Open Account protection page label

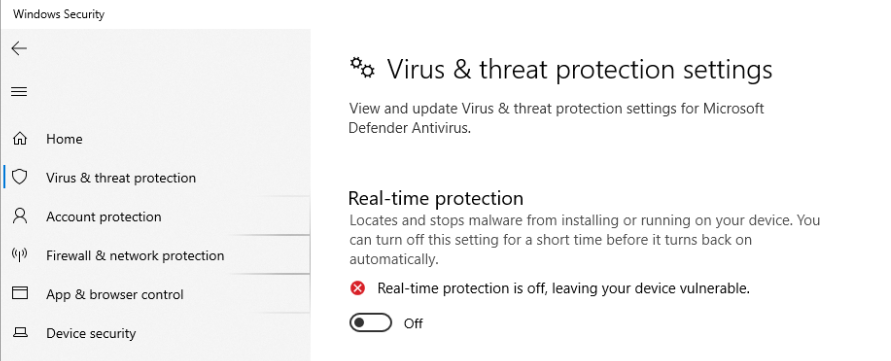coord(103,217)
